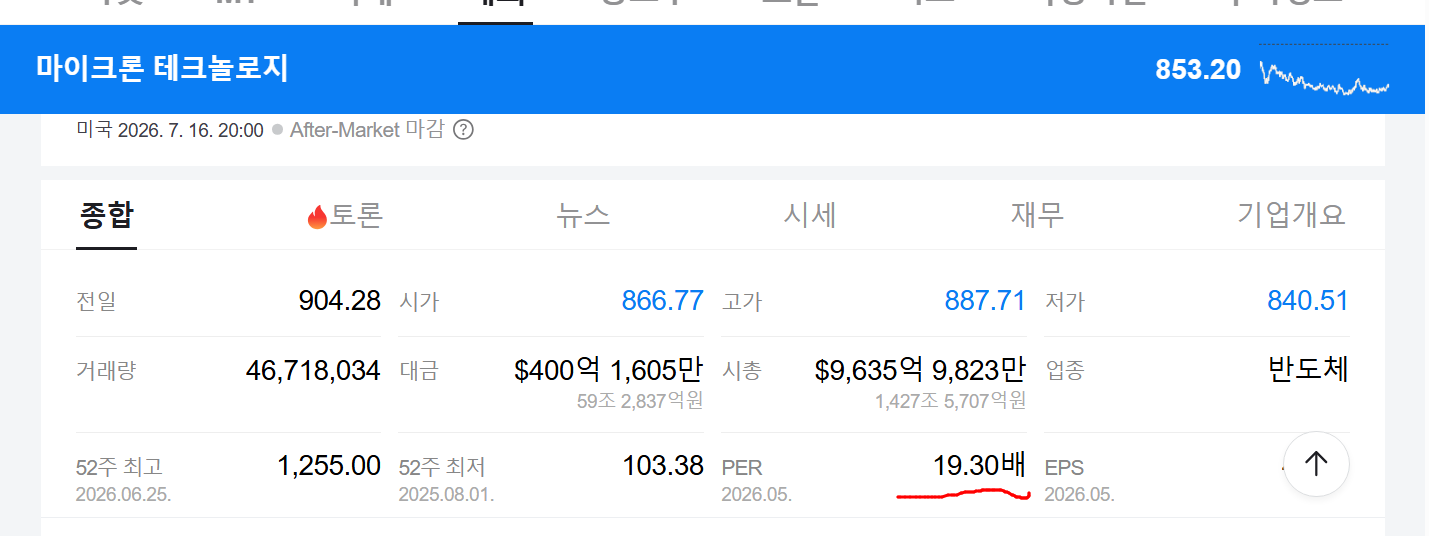Open the After-Market help question mark icon
The width and height of the screenshot is (1429, 536).
(x=463, y=130)
